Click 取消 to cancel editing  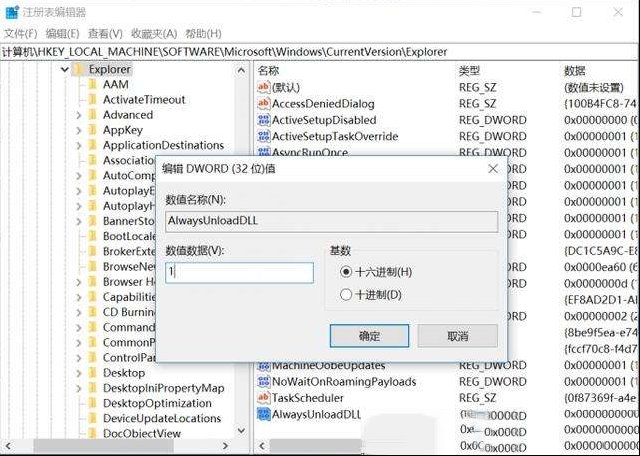coord(458,336)
